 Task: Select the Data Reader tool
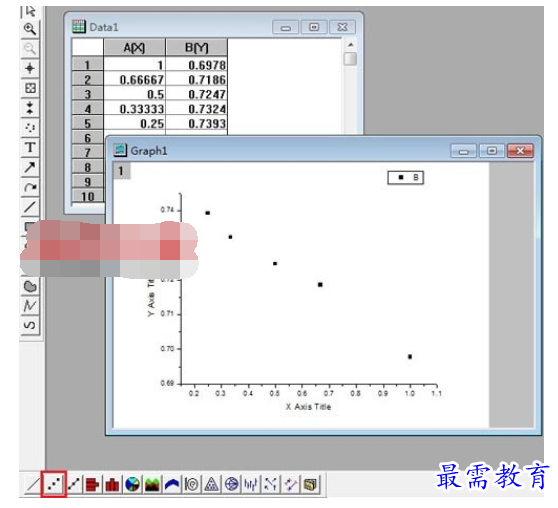click(30, 88)
